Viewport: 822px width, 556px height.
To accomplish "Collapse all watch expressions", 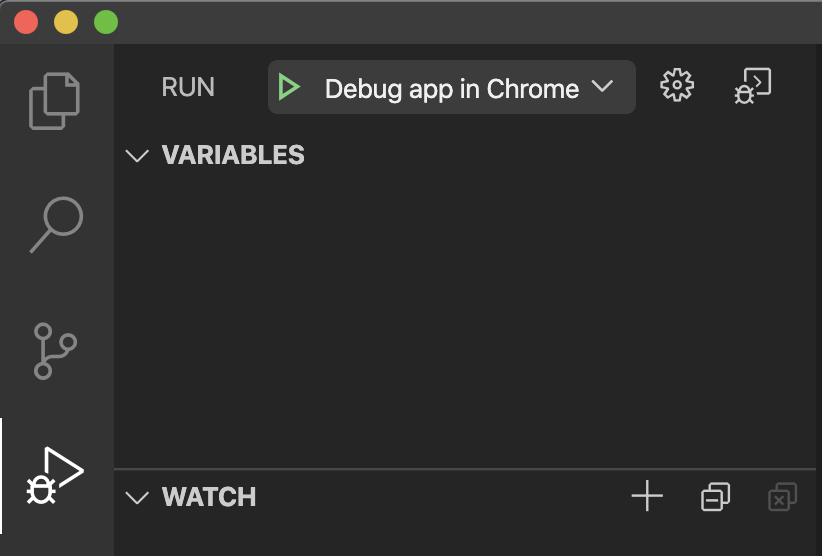I will coord(716,496).
